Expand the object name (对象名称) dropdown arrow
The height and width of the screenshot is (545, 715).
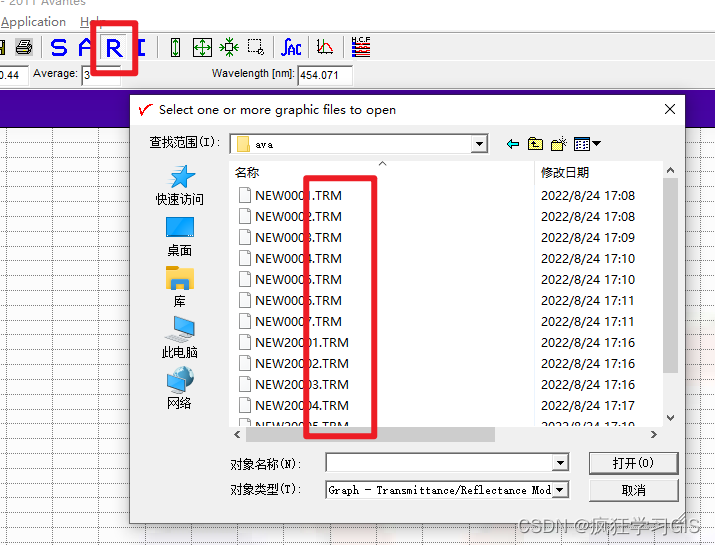[x=560, y=463]
